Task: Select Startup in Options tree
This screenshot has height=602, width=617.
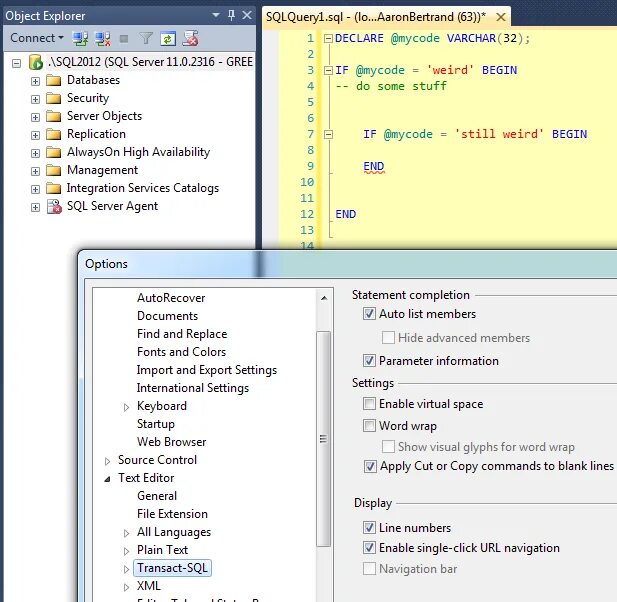Action: (x=156, y=424)
